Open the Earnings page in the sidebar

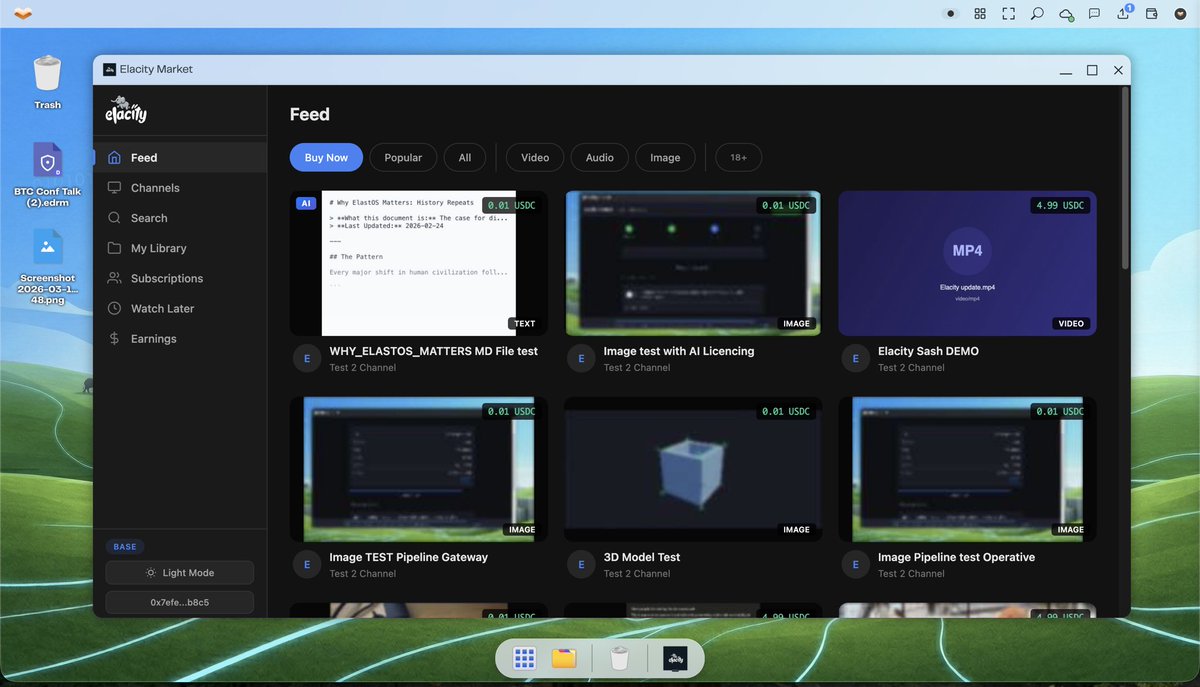point(181,339)
